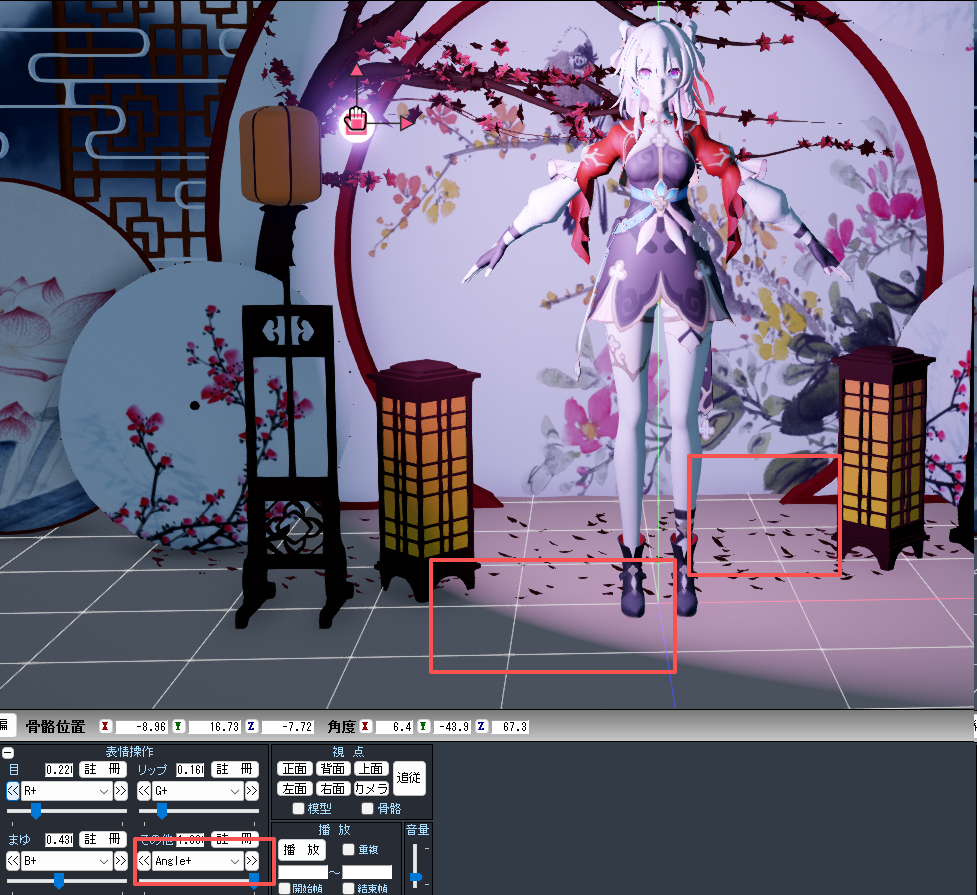Toggle the 追従 follow button

[x=409, y=778]
